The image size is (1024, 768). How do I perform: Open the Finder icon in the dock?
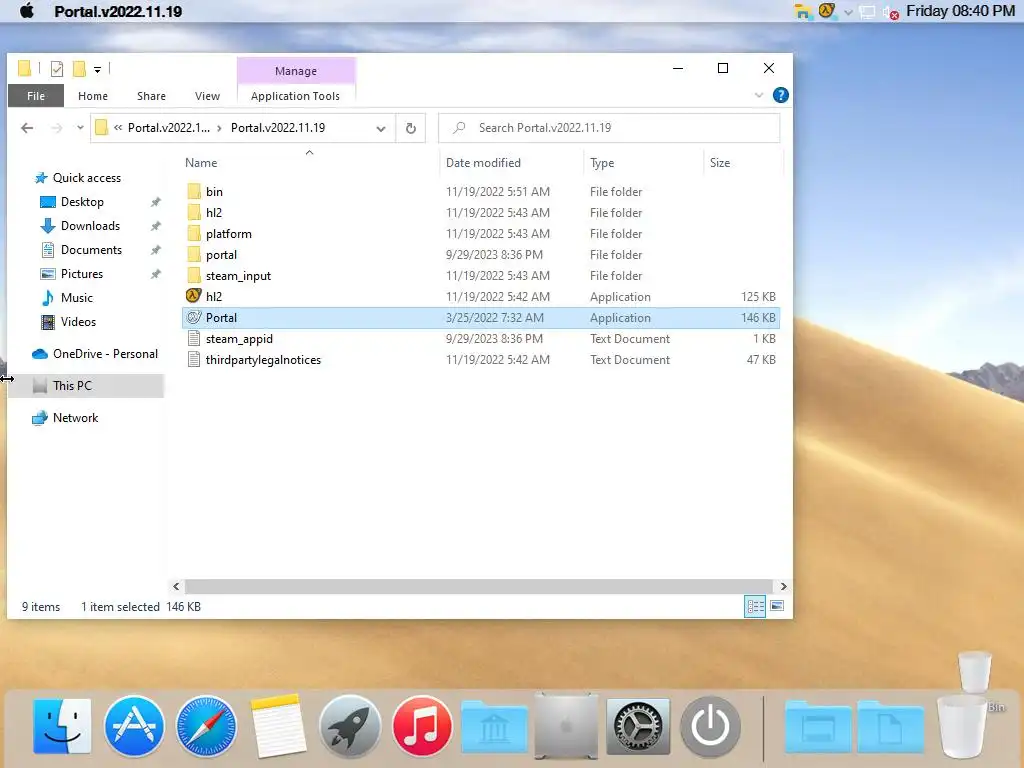tap(62, 726)
